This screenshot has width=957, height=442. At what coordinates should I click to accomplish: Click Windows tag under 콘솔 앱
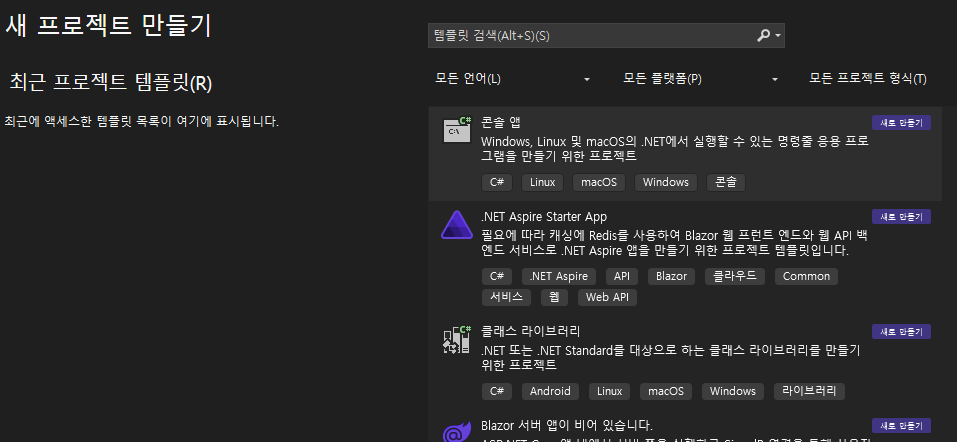pyautogui.click(x=666, y=182)
